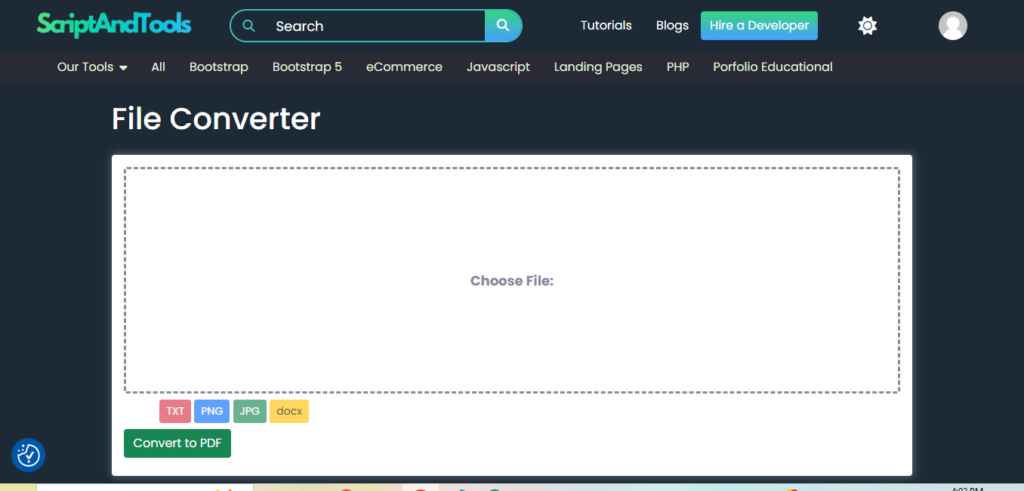Expand the Our Tools dropdown
Screen dimensions: 1024x491
coord(92,67)
